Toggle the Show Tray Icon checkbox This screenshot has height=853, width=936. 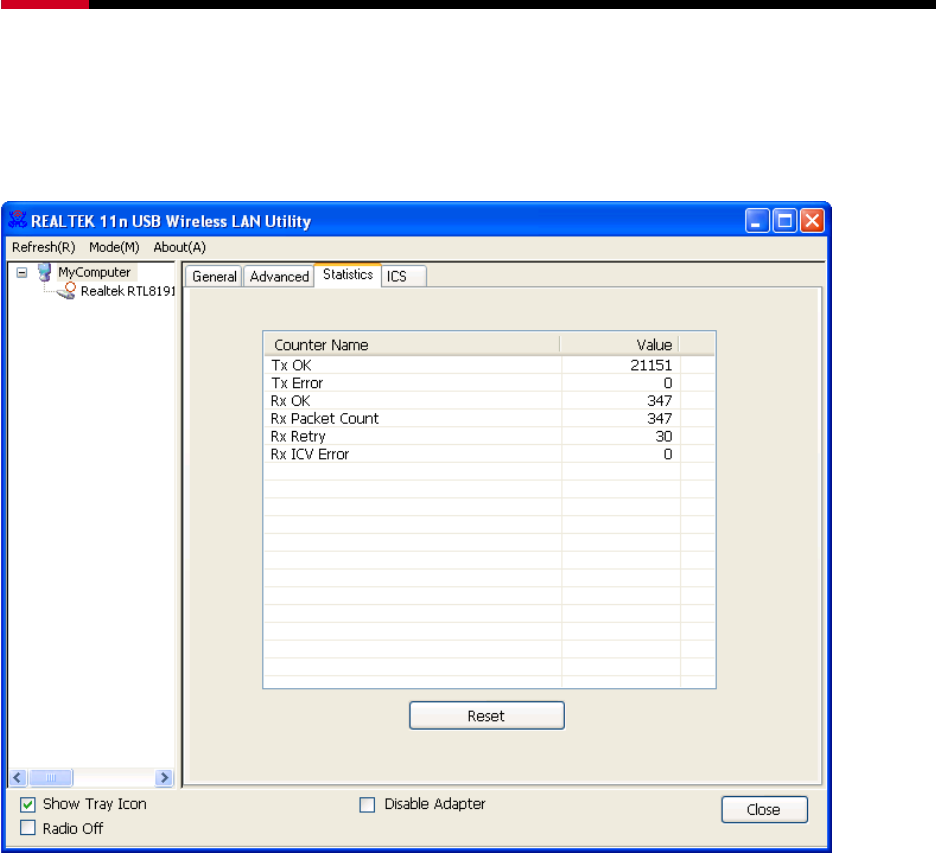[x=27, y=805]
